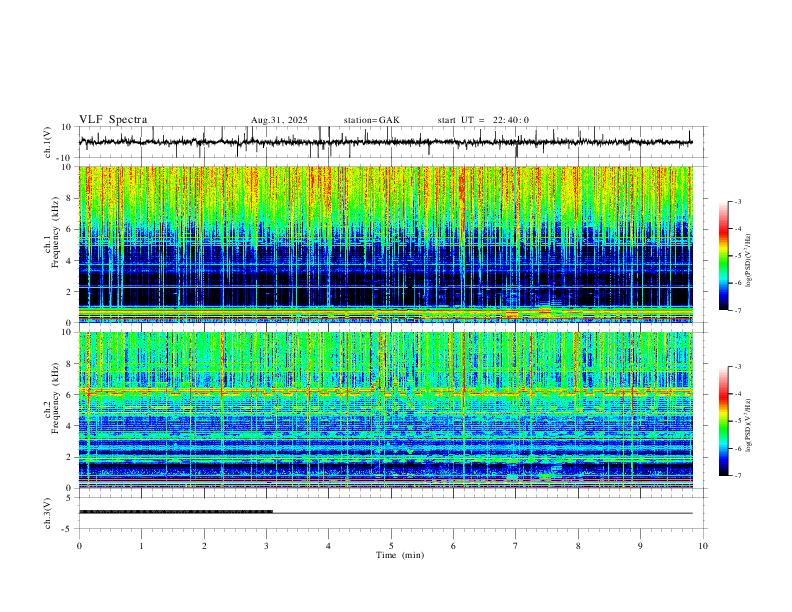The height and width of the screenshot is (612, 792).
Task: Click the "-10" tick on ch.1(V) axis
Action: click(65, 158)
